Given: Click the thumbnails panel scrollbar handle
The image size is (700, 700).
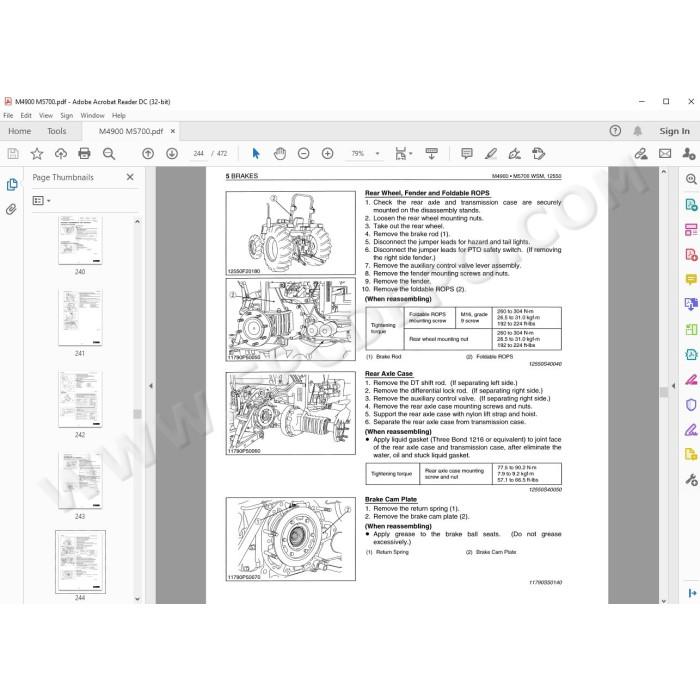Looking at the screenshot, I should (138, 414).
